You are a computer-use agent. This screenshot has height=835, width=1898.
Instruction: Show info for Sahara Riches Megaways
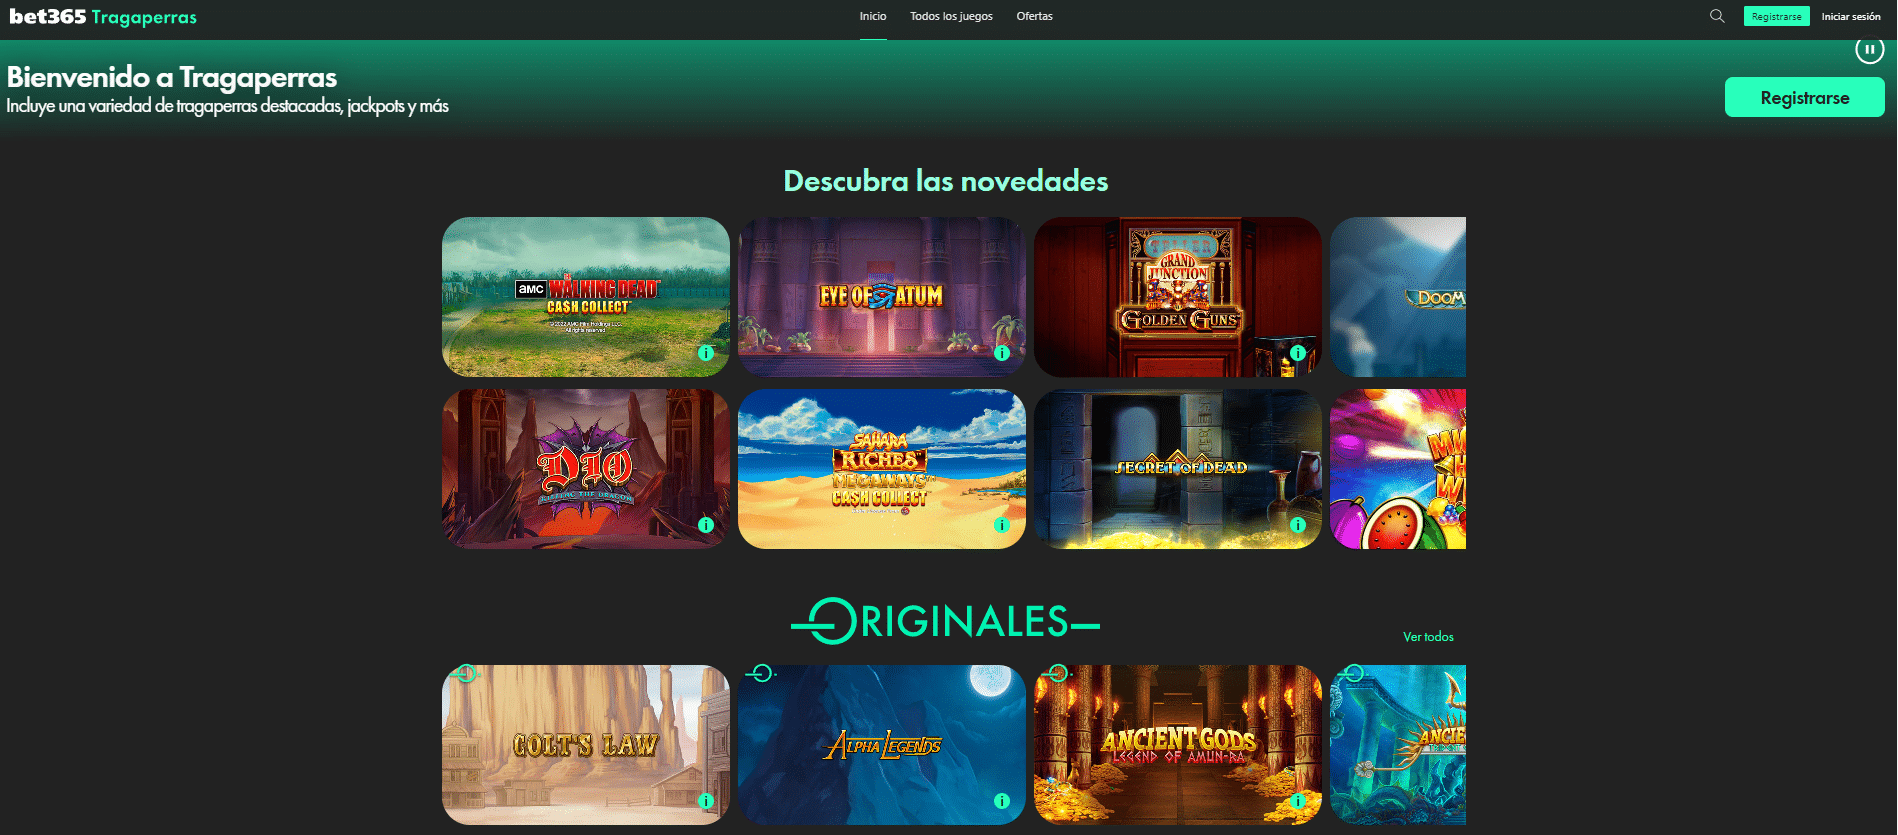1002,525
